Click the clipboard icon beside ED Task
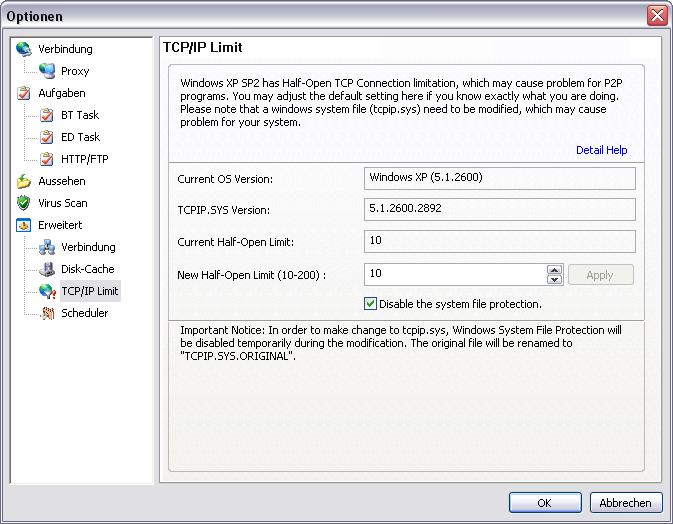This screenshot has height=524, width=673. tap(46, 137)
